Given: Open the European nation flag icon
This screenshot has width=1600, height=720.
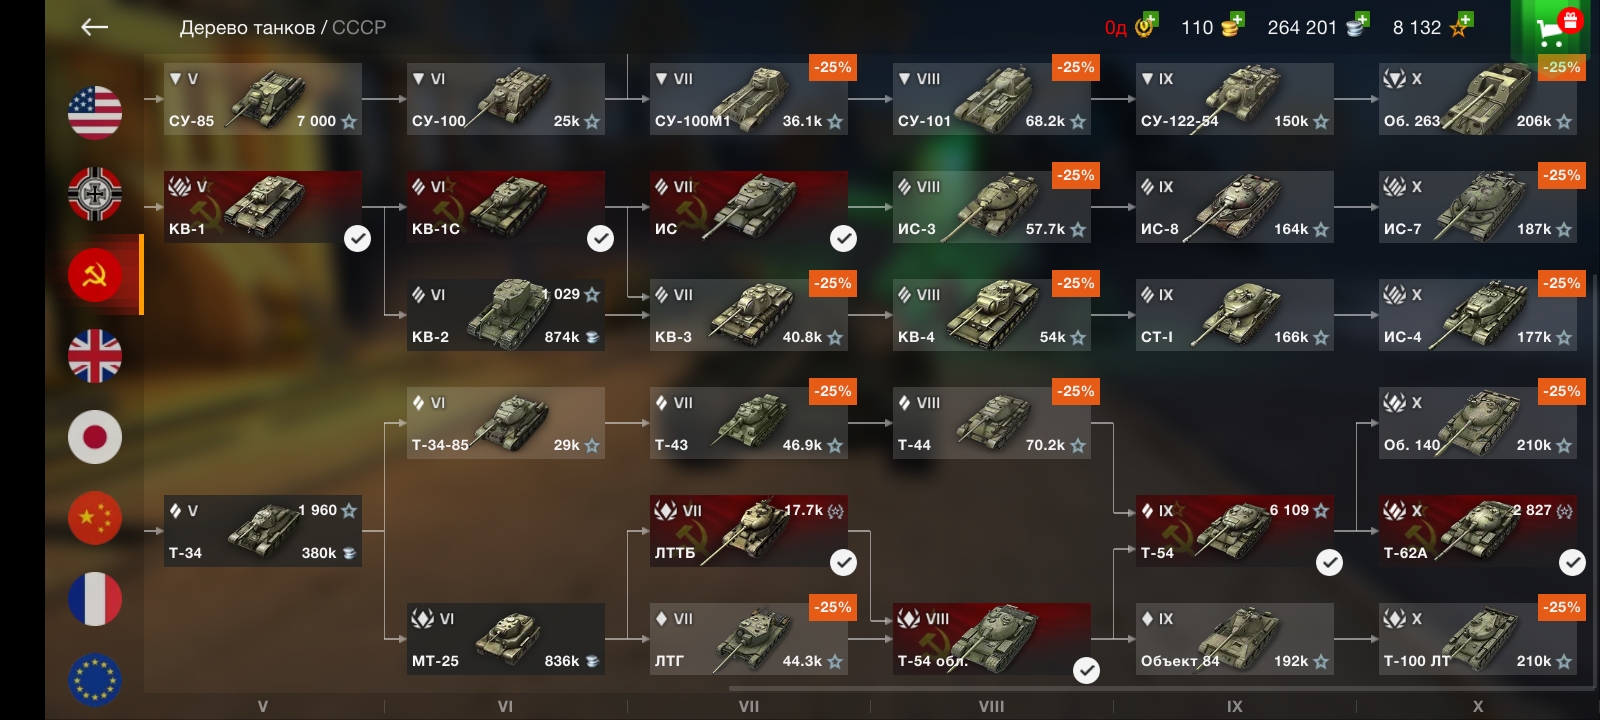Looking at the screenshot, I should click(x=95, y=680).
